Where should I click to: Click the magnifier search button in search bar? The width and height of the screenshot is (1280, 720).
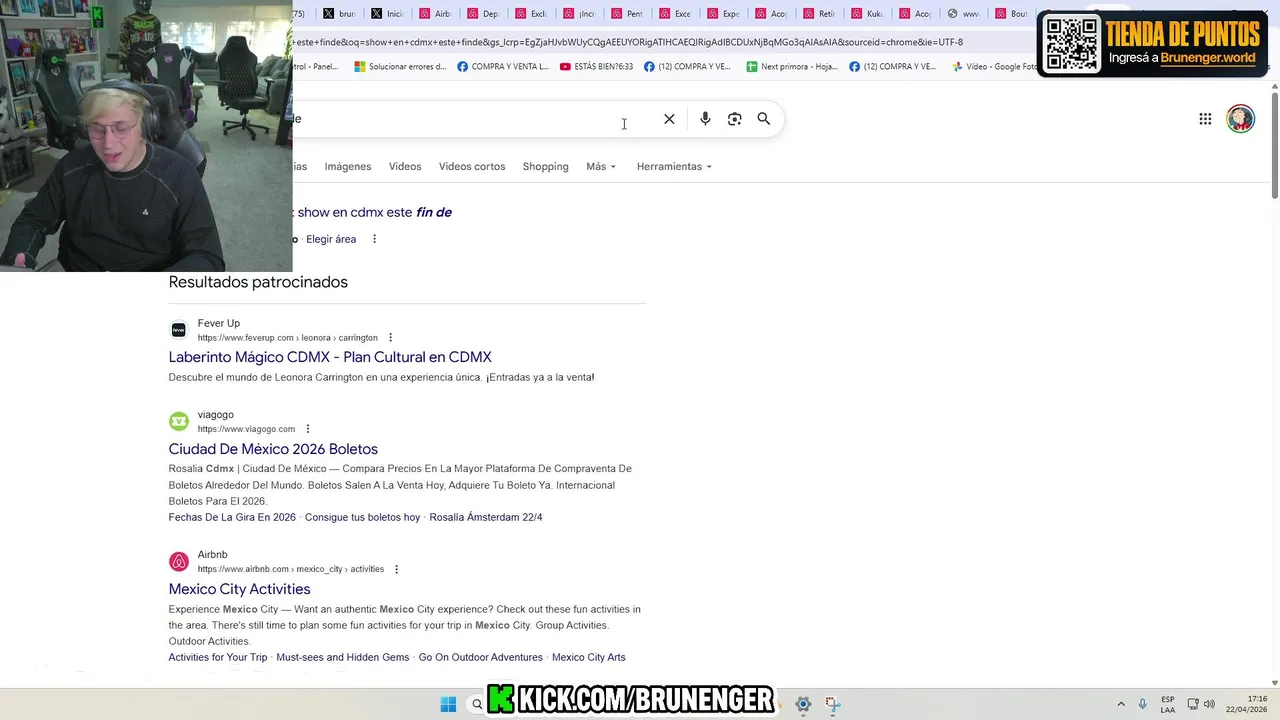764,119
